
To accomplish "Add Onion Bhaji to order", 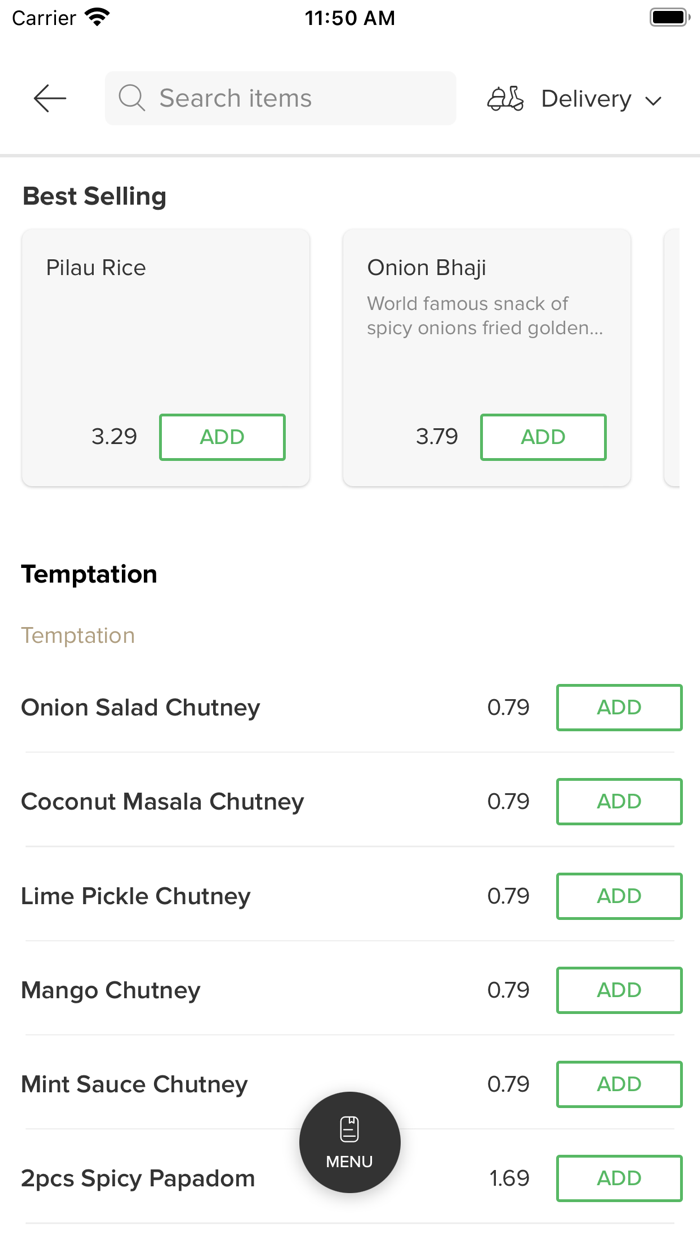I will (x=543, y=437).
